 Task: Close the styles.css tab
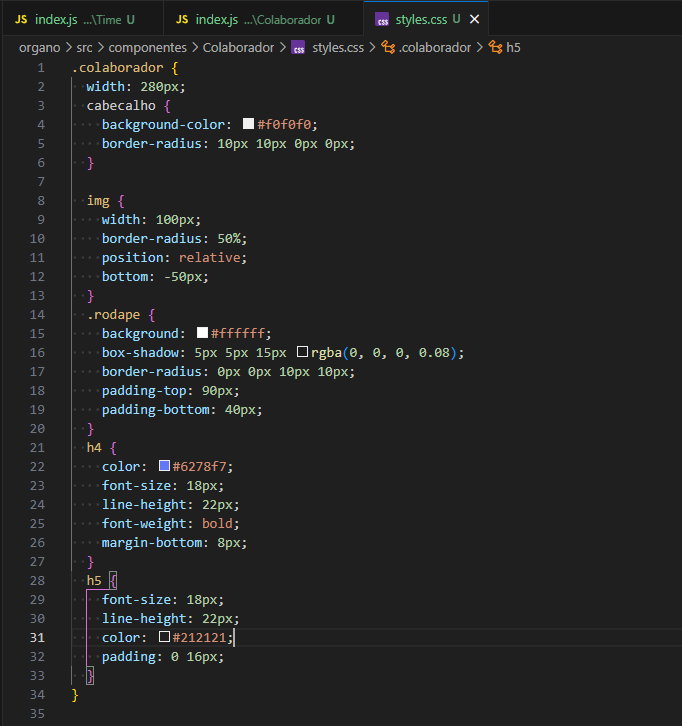click(474, 20)
